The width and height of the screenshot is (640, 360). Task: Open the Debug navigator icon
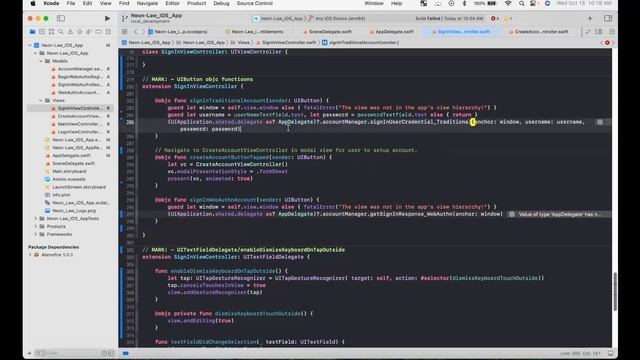pos(89,31)
